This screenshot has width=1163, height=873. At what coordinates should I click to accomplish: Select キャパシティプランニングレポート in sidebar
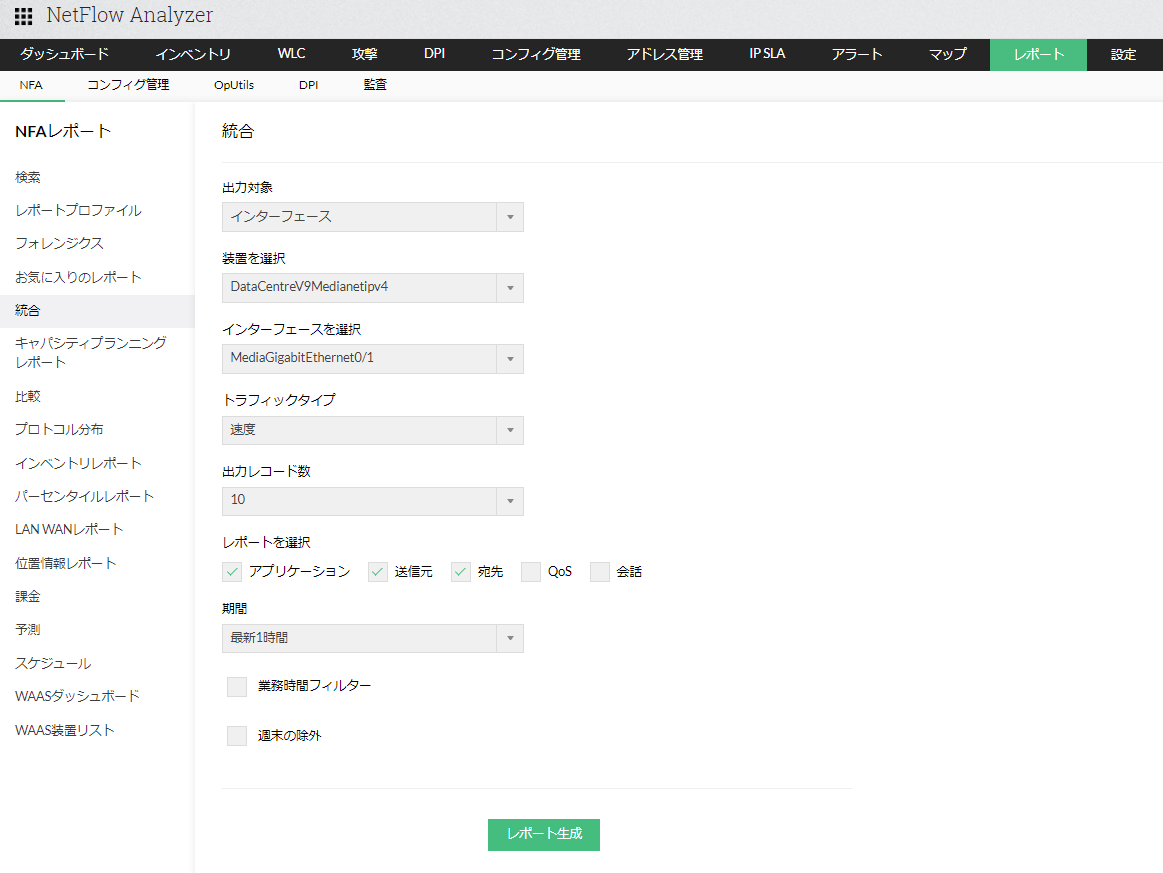coord(90,352)
